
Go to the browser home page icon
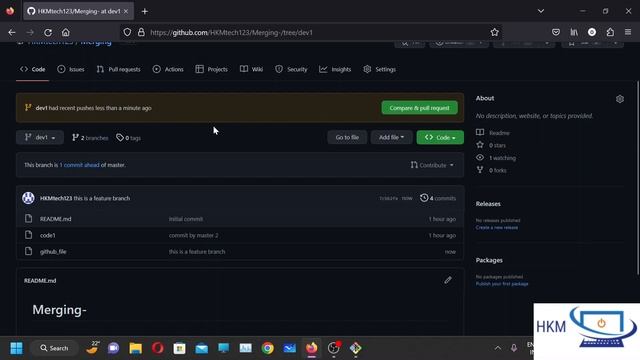tap(66, 32)
